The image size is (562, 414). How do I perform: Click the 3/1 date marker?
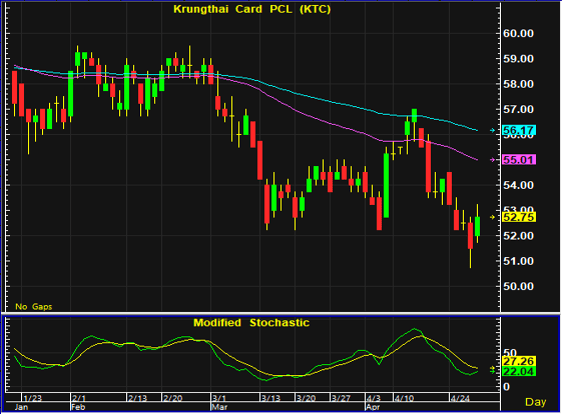[219, 398]
